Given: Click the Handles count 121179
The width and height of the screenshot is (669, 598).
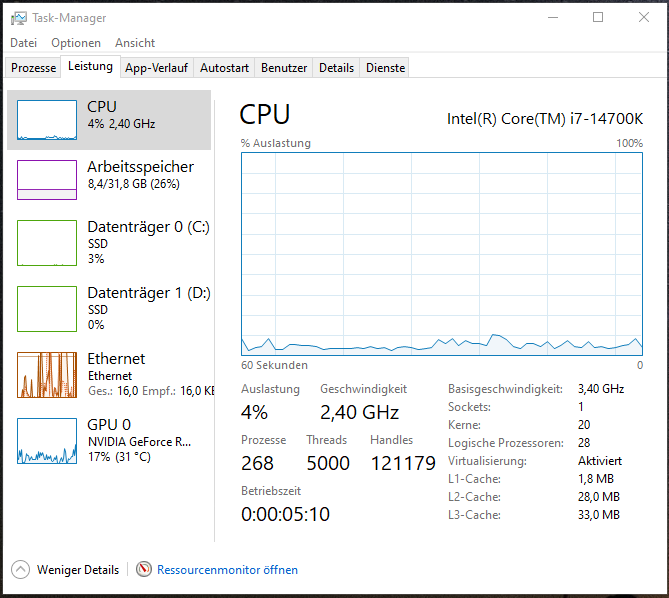Looking at the screenshot, I should 403,463.
